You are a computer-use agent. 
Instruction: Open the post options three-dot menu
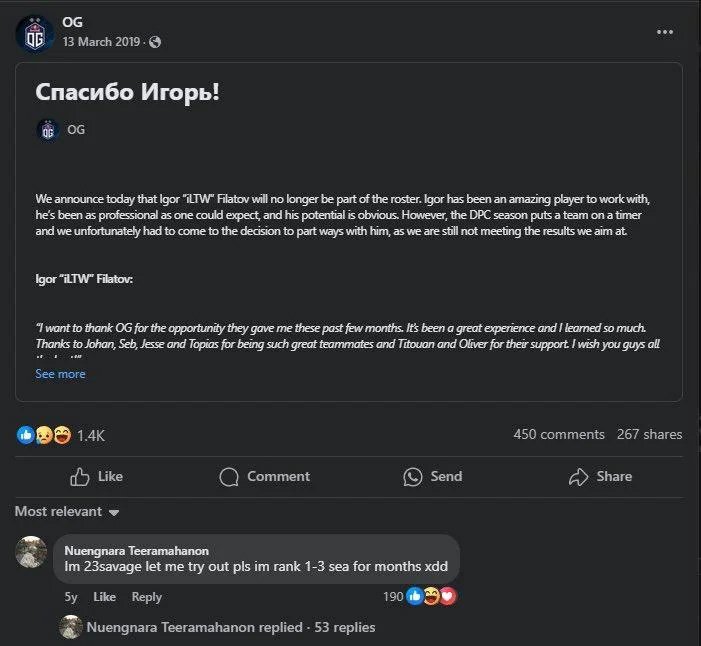coord(665,32)
